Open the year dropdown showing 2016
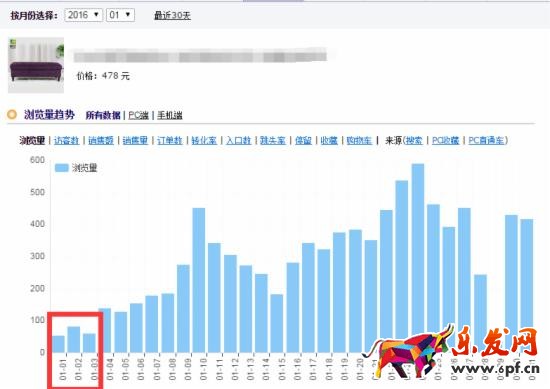 tap(83, 15)
